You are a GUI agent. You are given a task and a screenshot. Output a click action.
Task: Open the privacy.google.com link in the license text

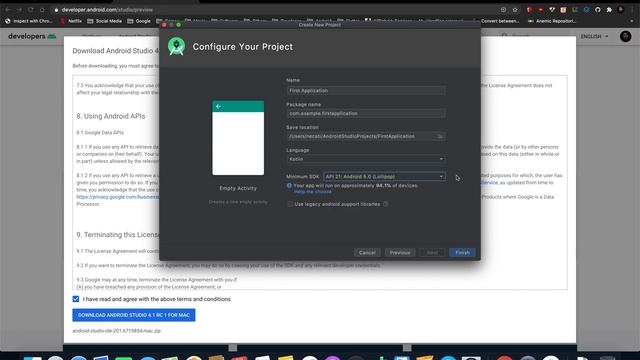click(x=118, y=197)
